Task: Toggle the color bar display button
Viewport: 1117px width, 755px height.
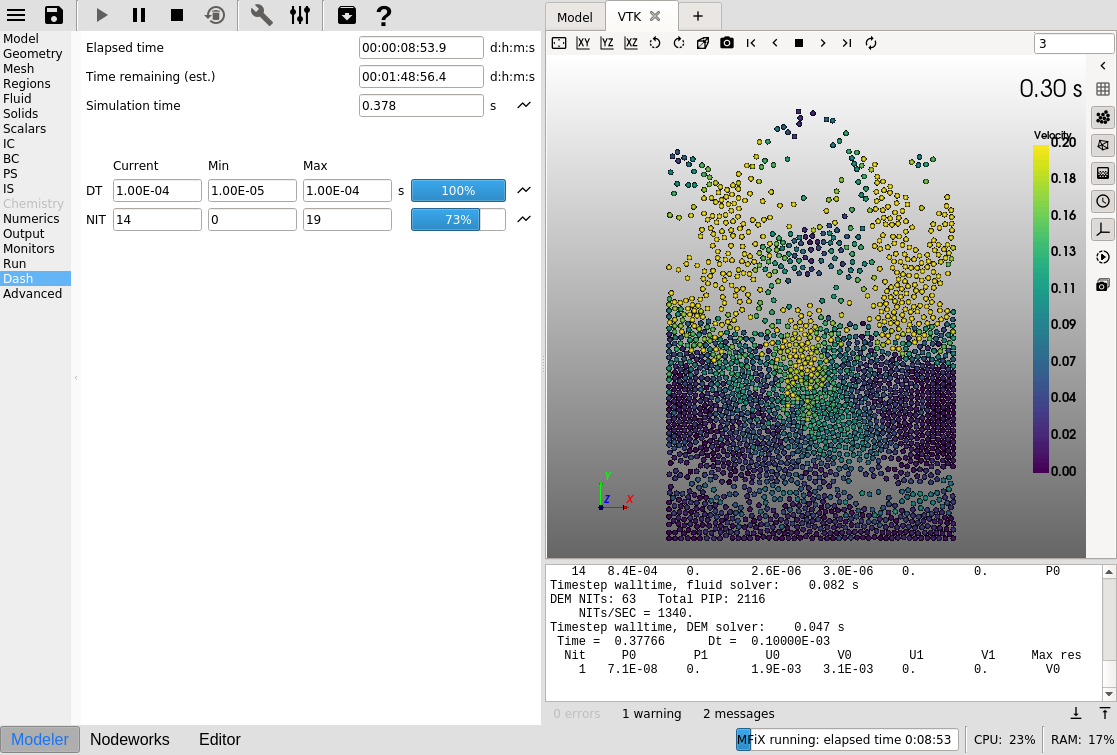Action: pyautogui.click(x=1103, y=173)
